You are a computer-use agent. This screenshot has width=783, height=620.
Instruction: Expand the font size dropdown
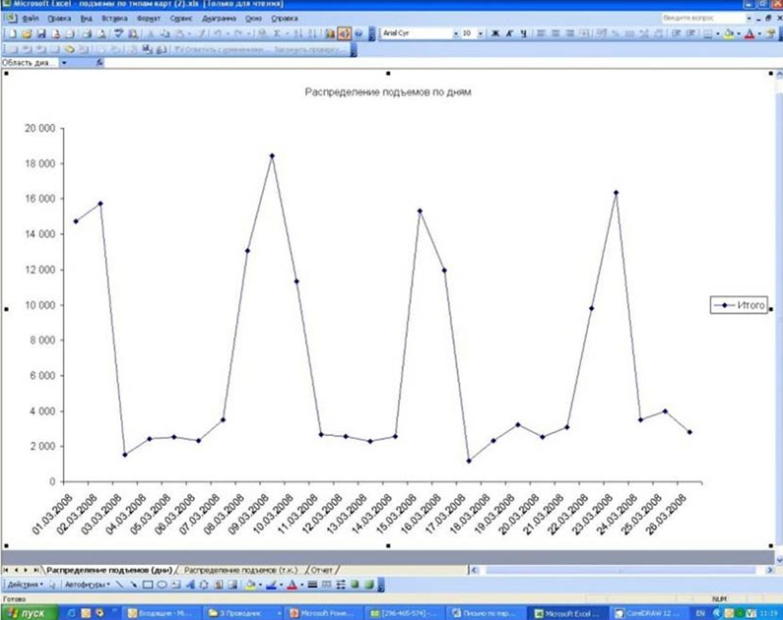pos(478,33)
